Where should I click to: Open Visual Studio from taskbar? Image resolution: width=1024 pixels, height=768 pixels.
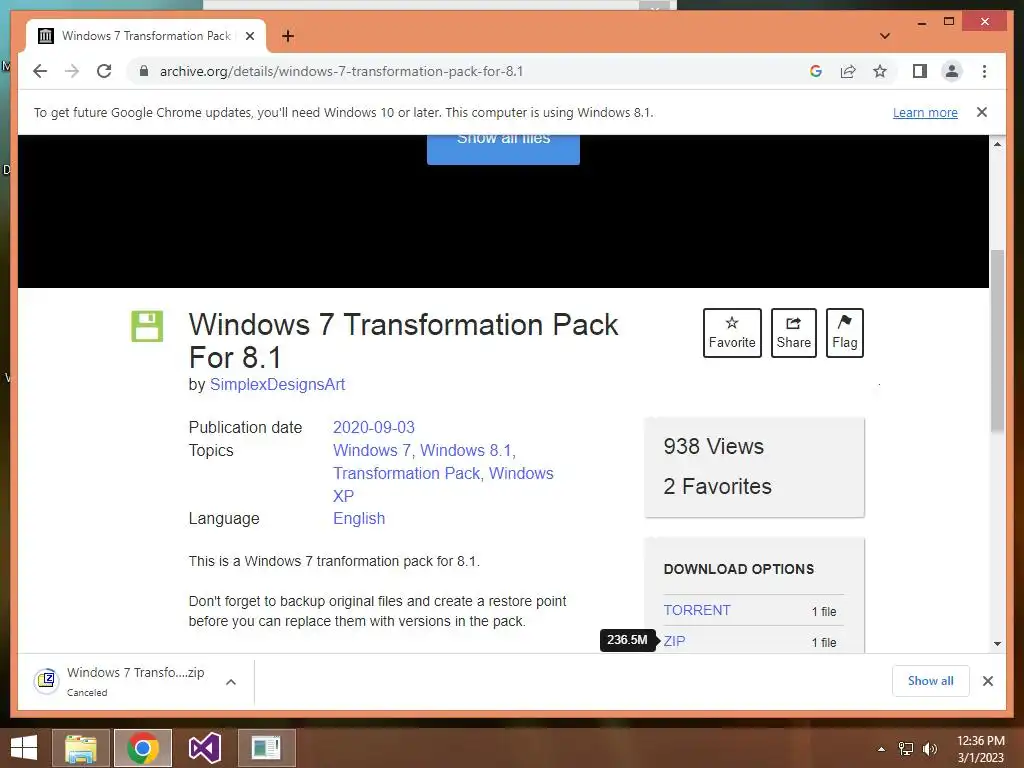[x=204, y=748]
